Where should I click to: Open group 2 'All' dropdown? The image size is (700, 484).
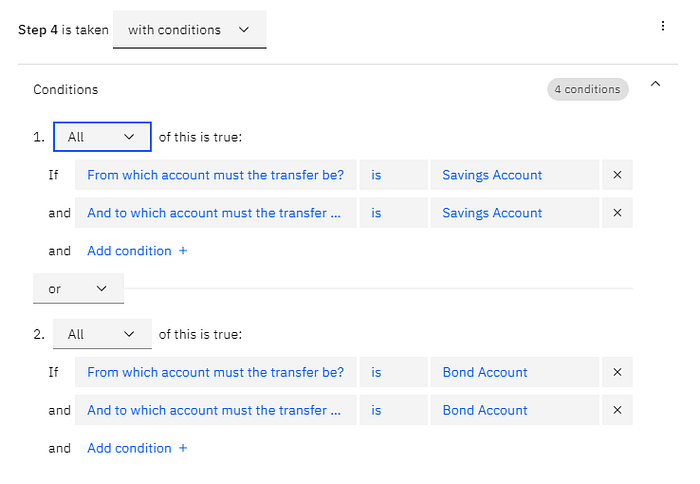click(102, 334)
